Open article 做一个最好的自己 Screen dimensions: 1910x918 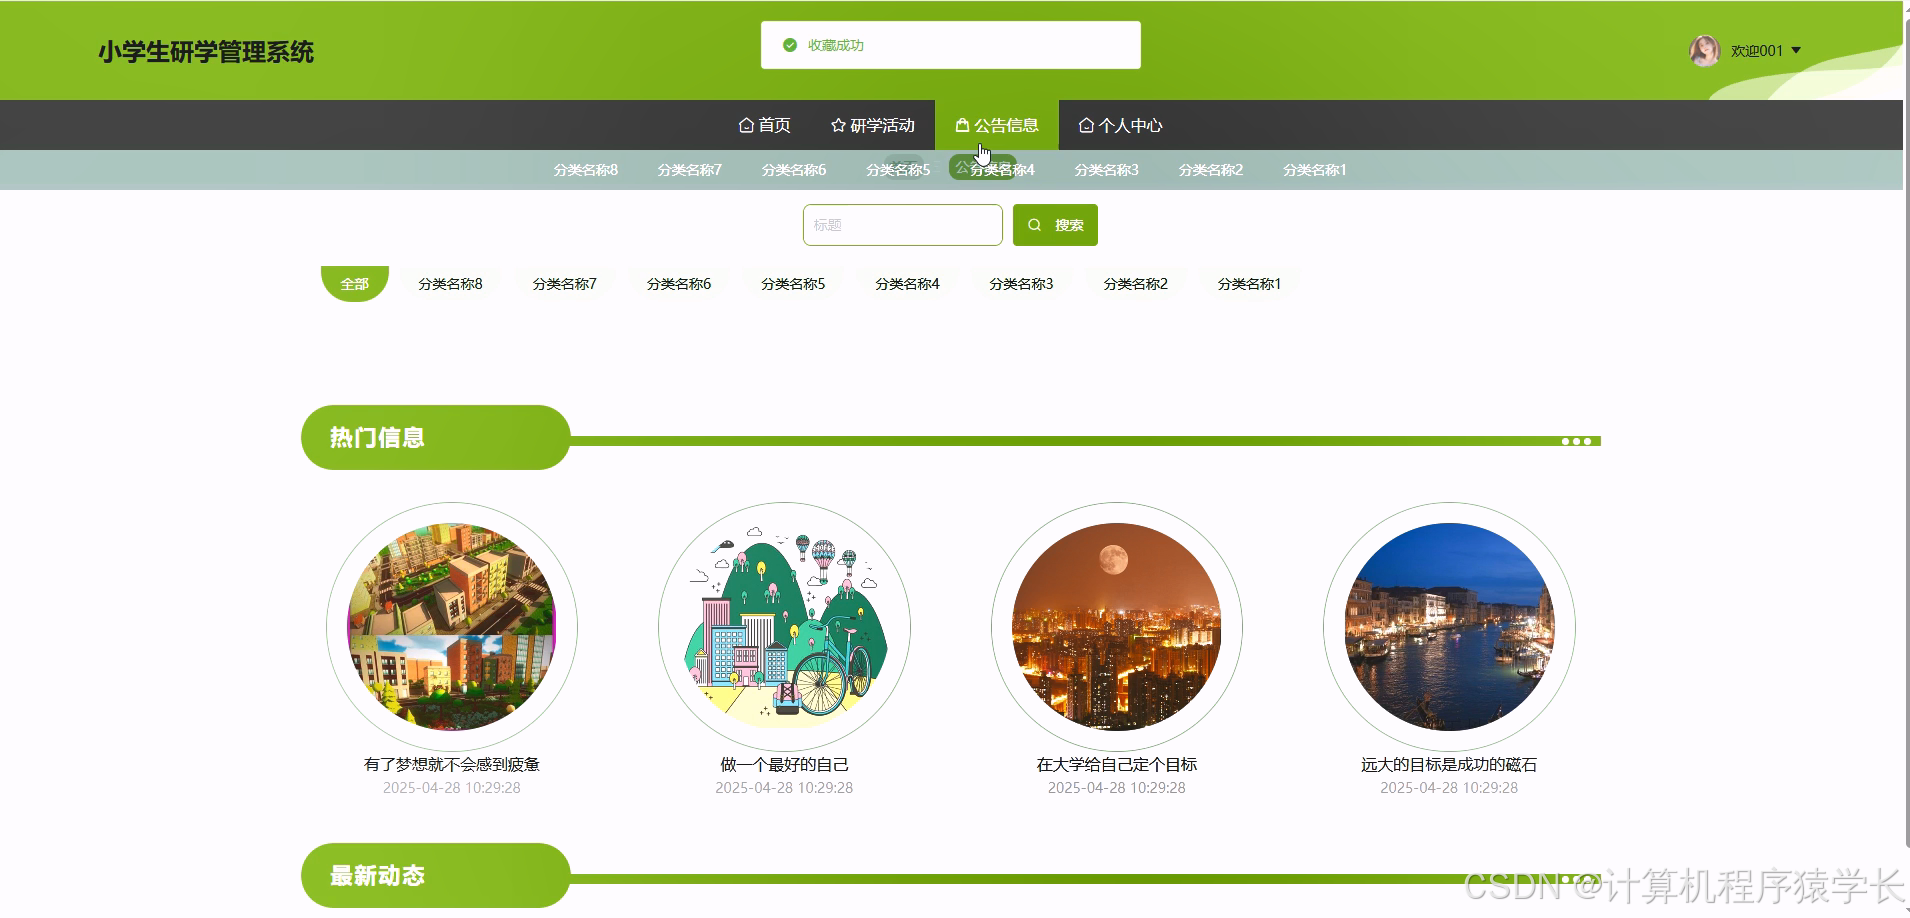coord(784,764)
